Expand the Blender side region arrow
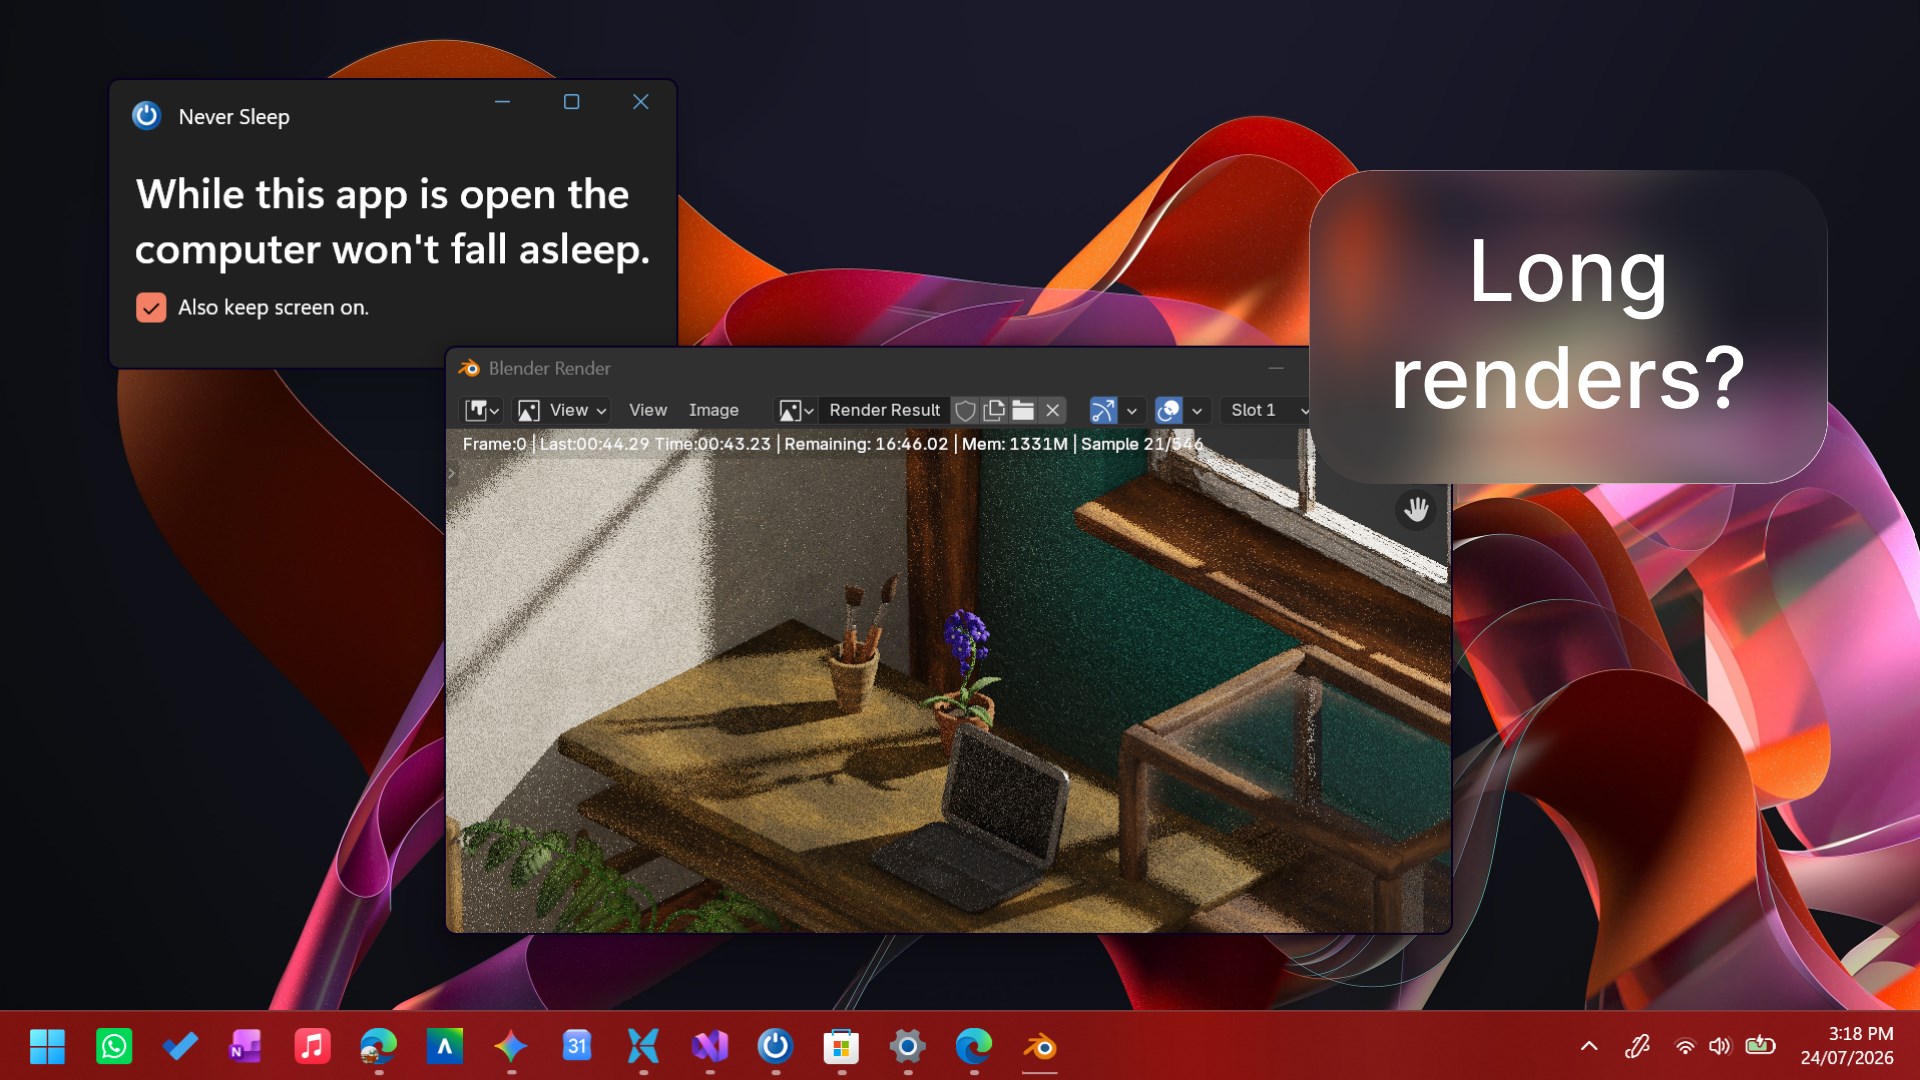The image size is (1920, 1080). point(451,474)
